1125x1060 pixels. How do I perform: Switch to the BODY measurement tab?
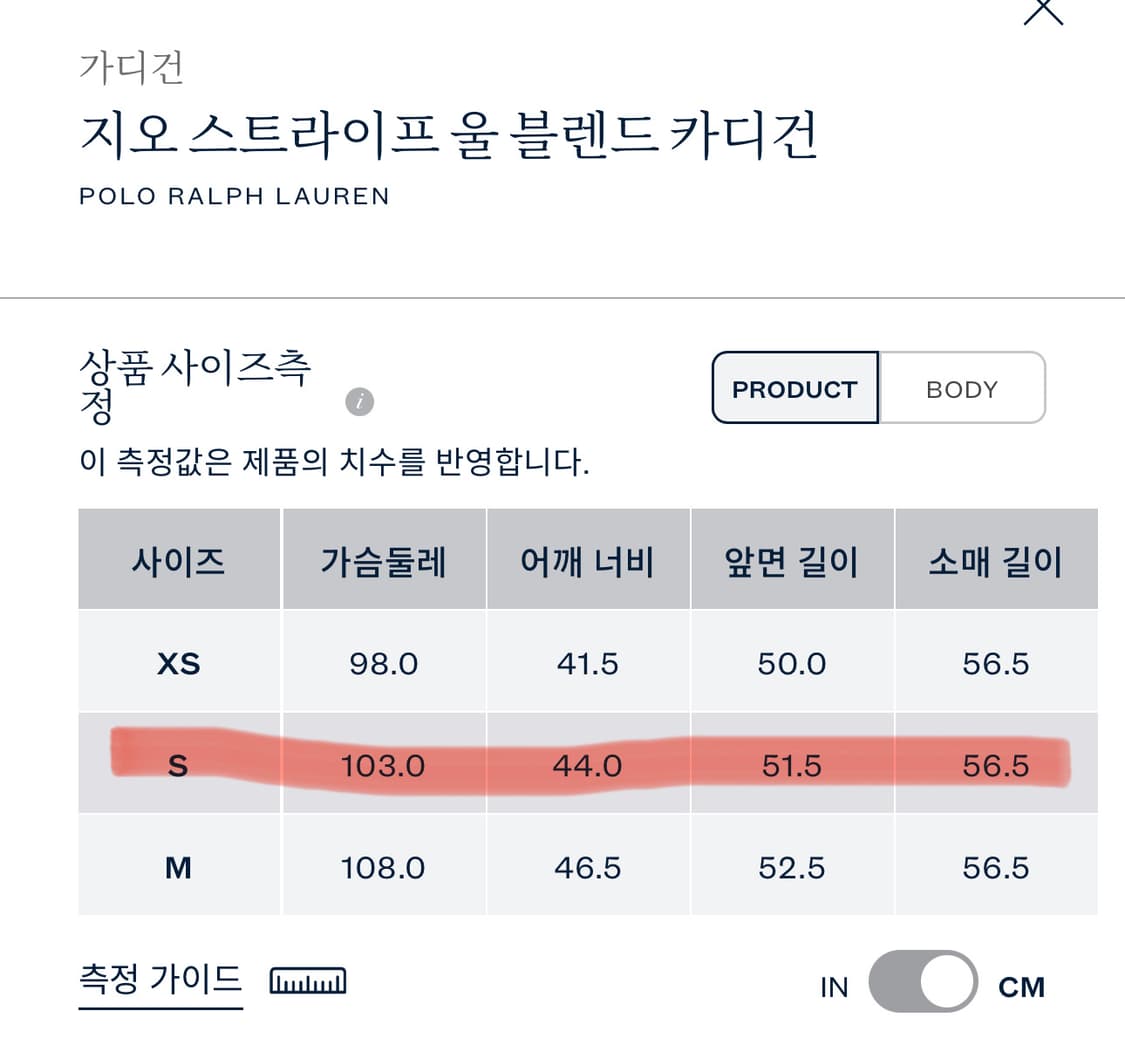coord(962,388)
